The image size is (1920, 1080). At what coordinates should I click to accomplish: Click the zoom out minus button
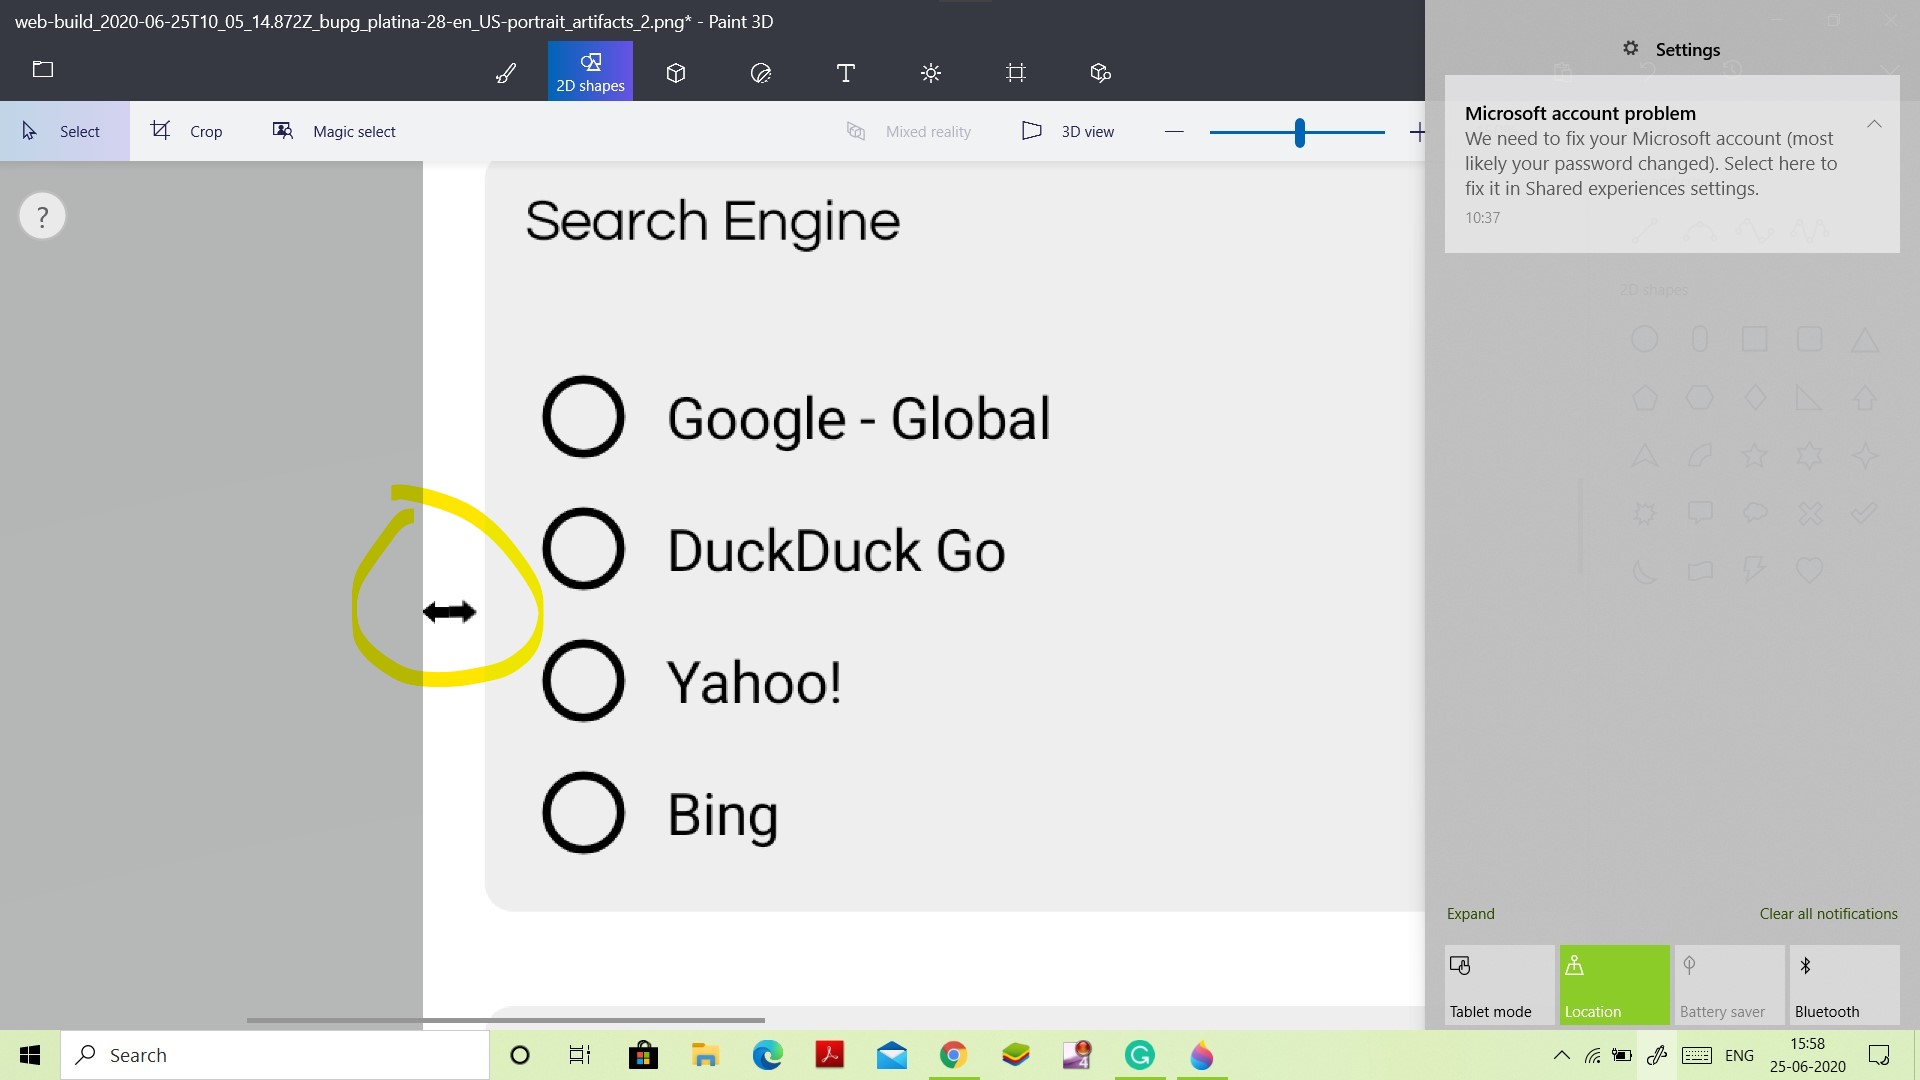[x=1174, y=131]
